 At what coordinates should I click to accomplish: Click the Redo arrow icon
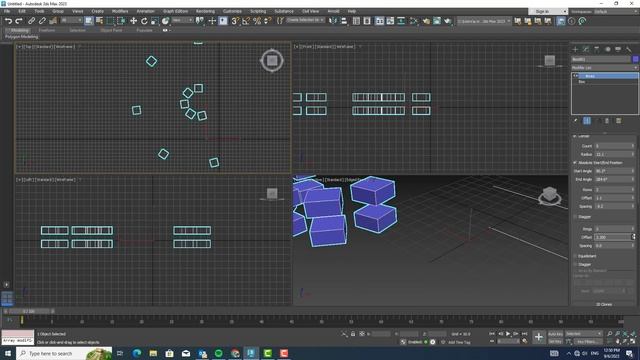[19, 21]
